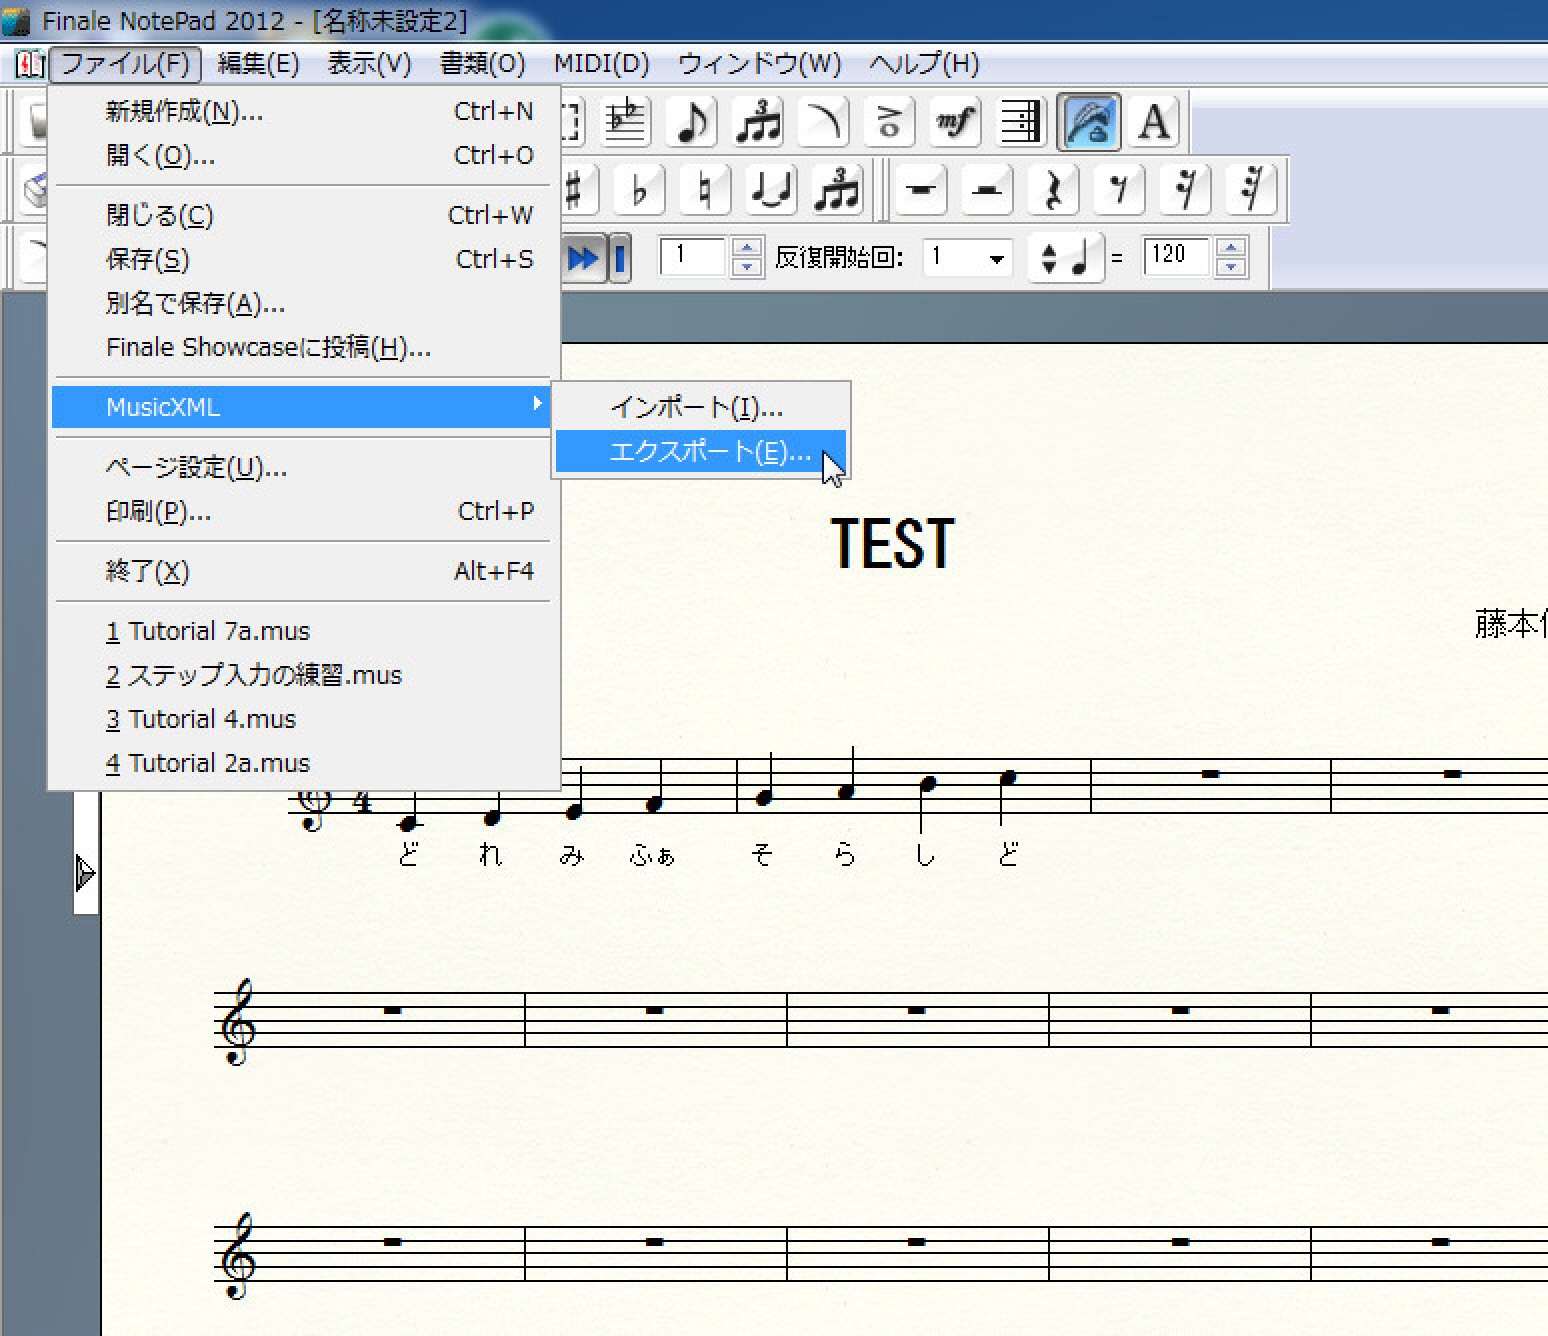
Task: Increase the measure number stepper
Action: click(x=746, y=248)
